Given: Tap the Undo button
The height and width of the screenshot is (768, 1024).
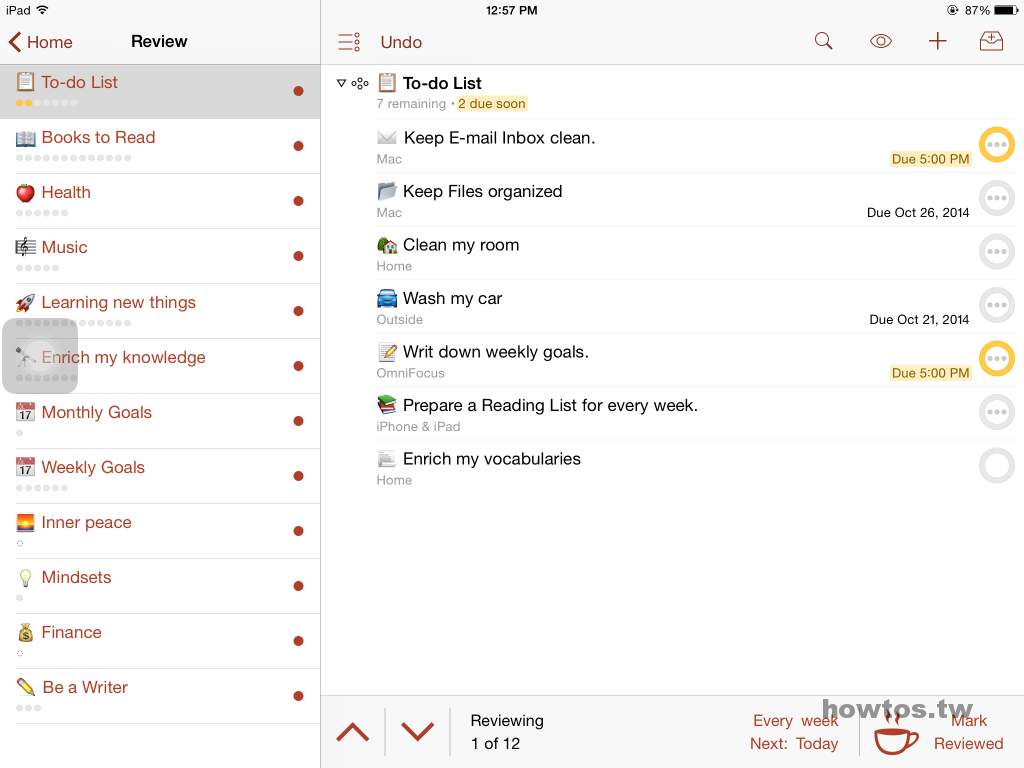Looking at the screenshot, I should tap(401, 42).
